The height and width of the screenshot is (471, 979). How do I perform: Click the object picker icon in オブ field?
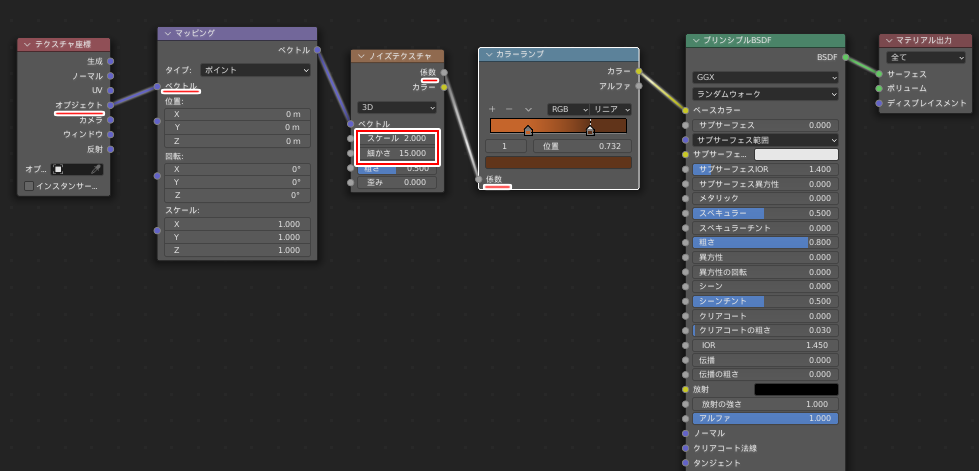[x=59, y=169]
